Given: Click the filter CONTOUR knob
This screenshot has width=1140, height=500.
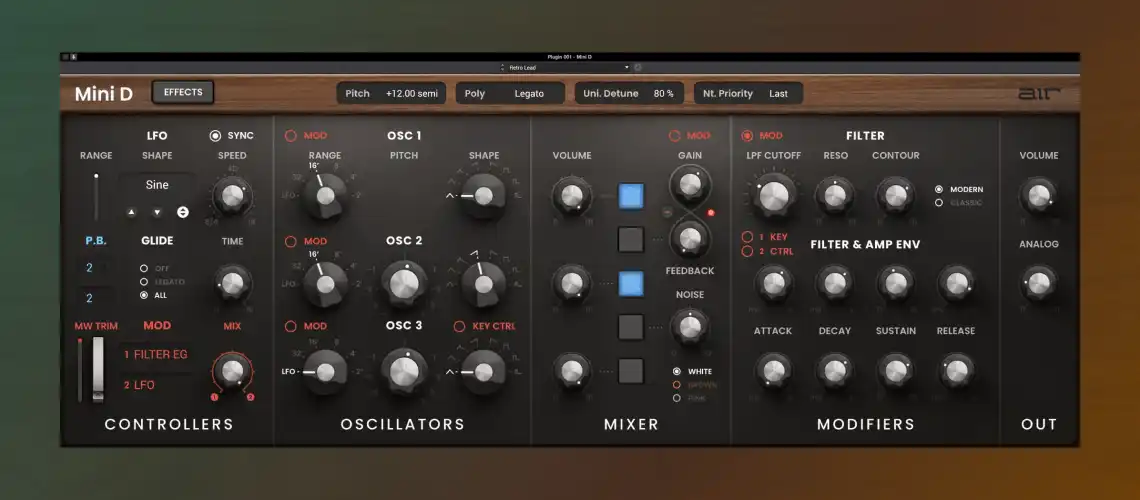Looking at the screenshot, I should [896, 195].
